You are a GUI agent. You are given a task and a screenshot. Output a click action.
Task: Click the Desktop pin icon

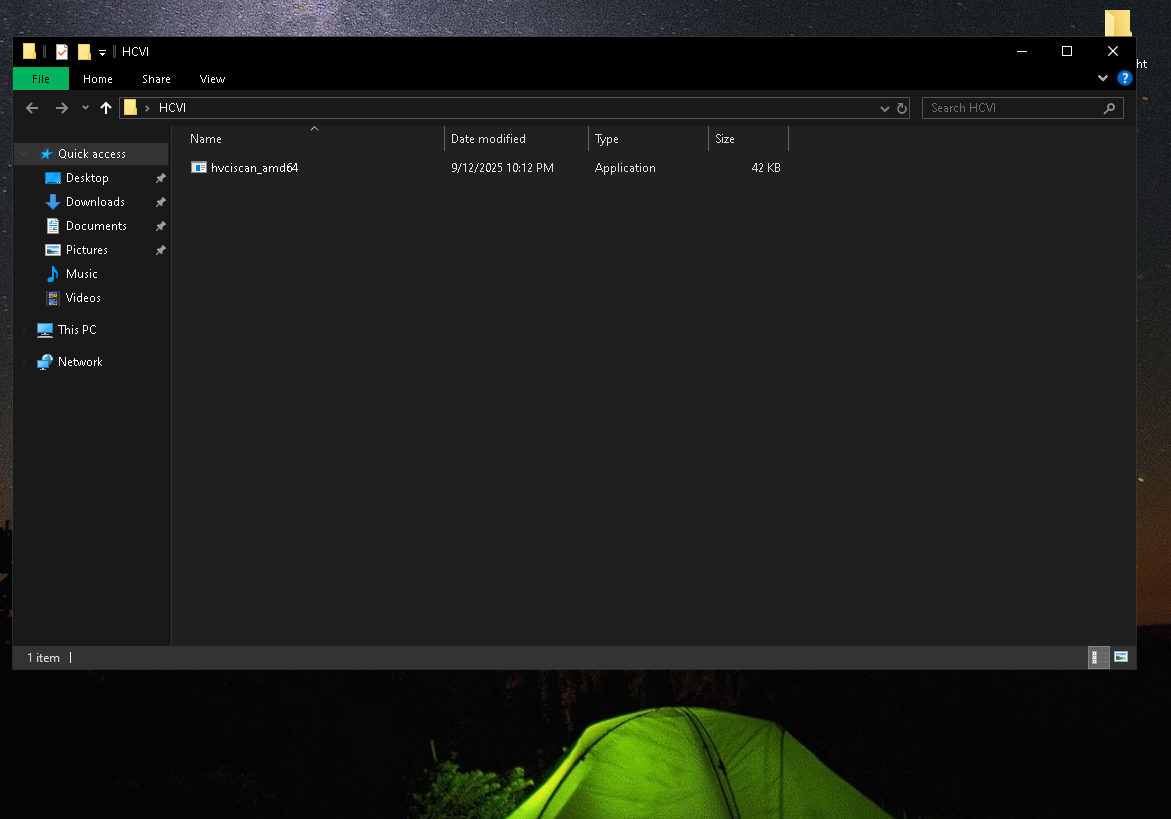click(x=160, y=178)
